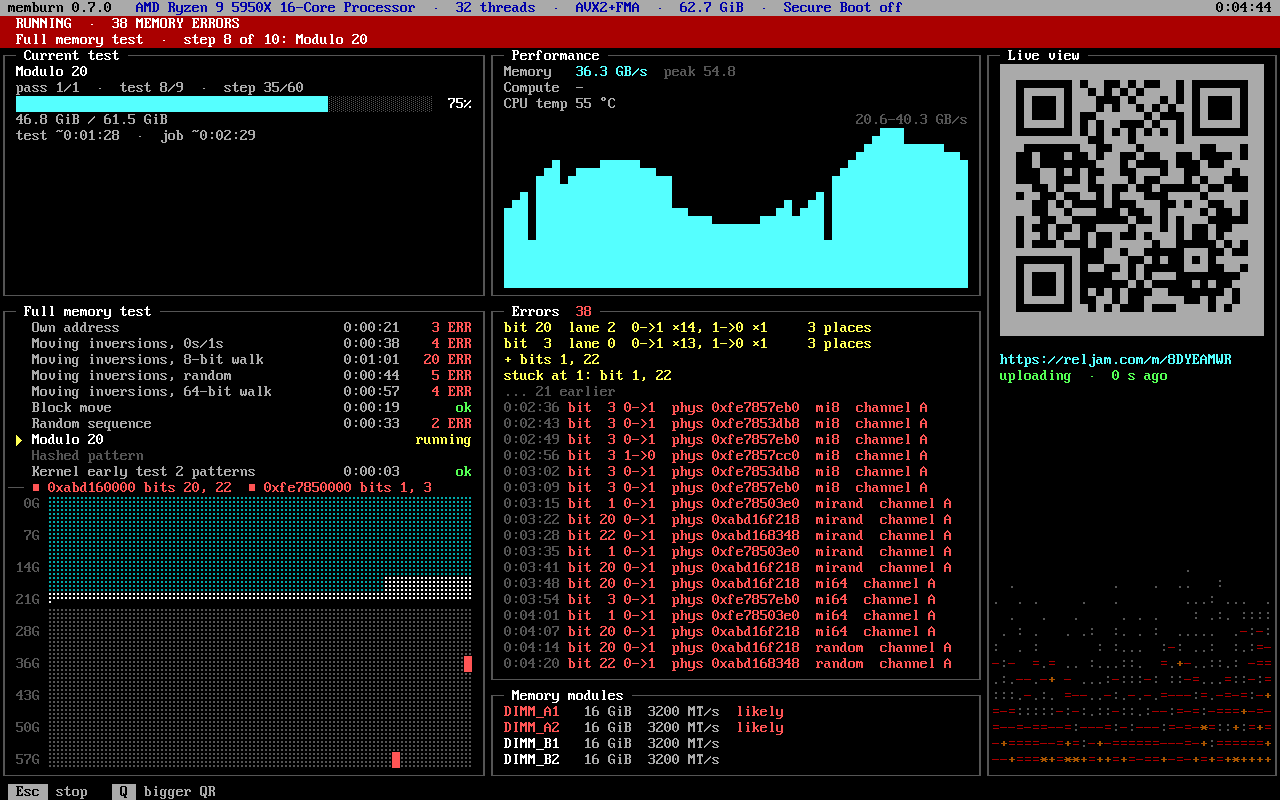Click the 'bit 3 lane 0' summary line
1280x800 pixels.
pyautogui.click(x=688, y=344)
